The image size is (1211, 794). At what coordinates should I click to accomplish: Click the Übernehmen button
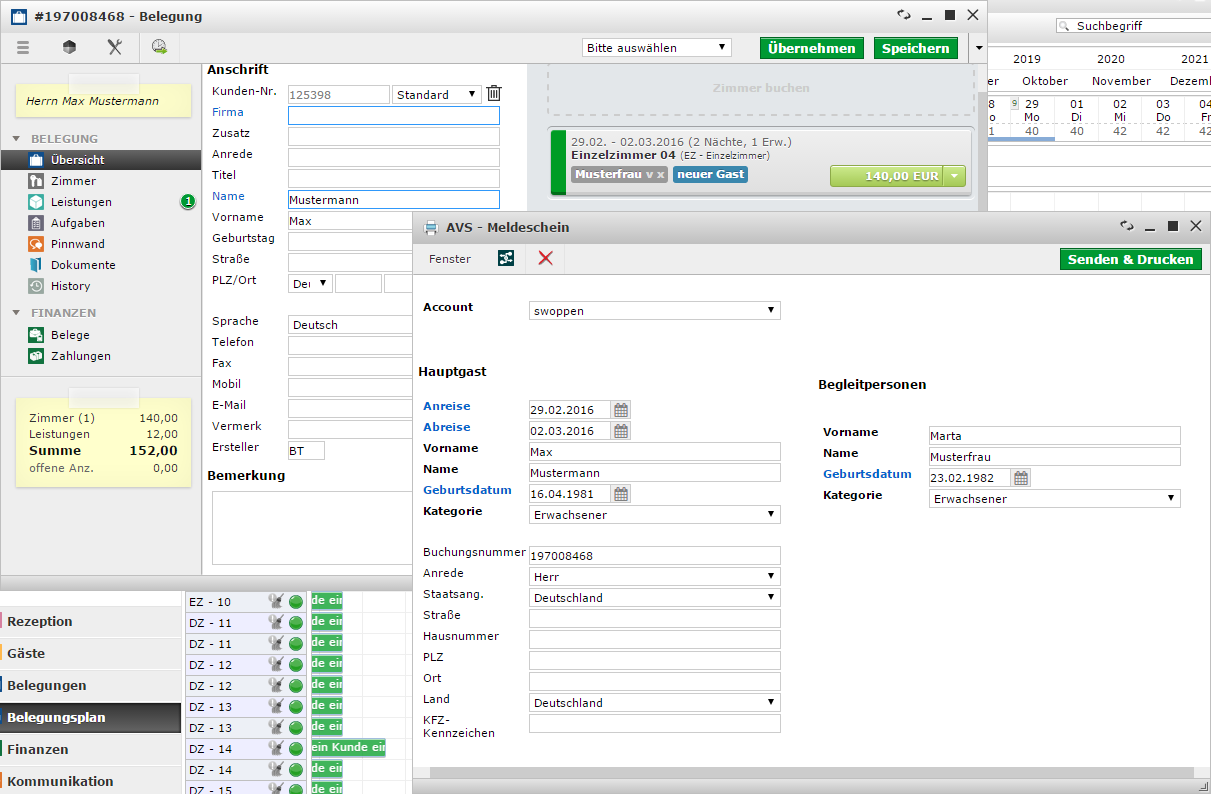812,48
